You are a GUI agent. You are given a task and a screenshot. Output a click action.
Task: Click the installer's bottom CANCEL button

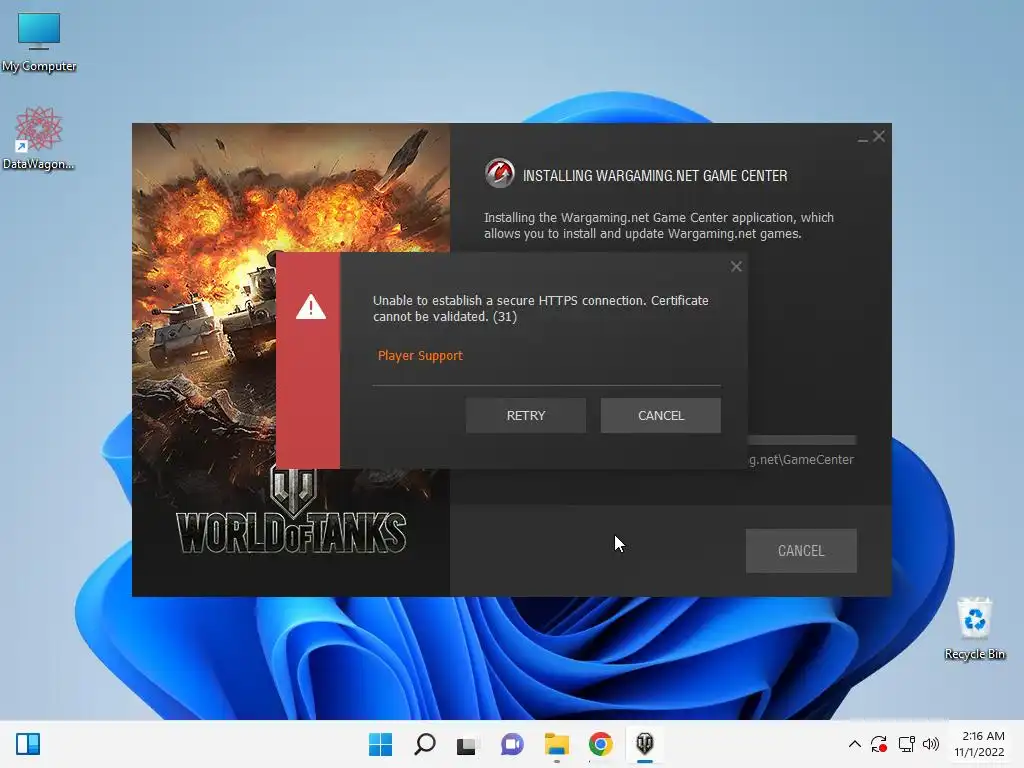(801, 551)
